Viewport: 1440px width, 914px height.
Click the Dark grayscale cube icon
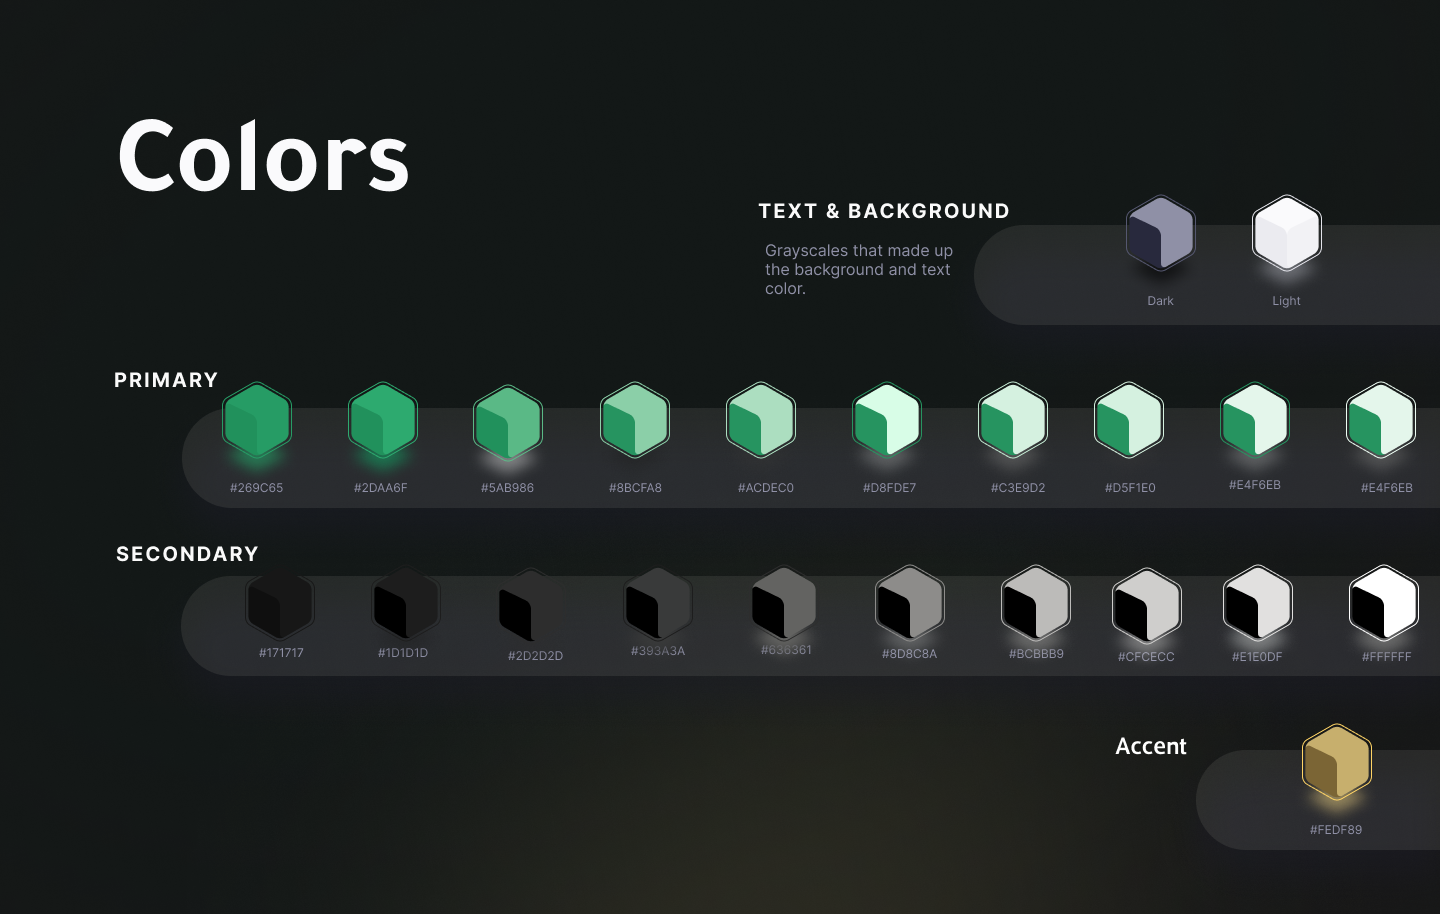coord(1160,233)
